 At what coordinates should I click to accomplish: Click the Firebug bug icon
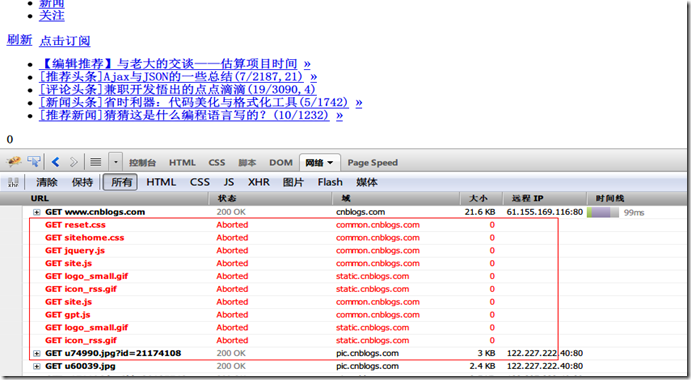(14, 162)
